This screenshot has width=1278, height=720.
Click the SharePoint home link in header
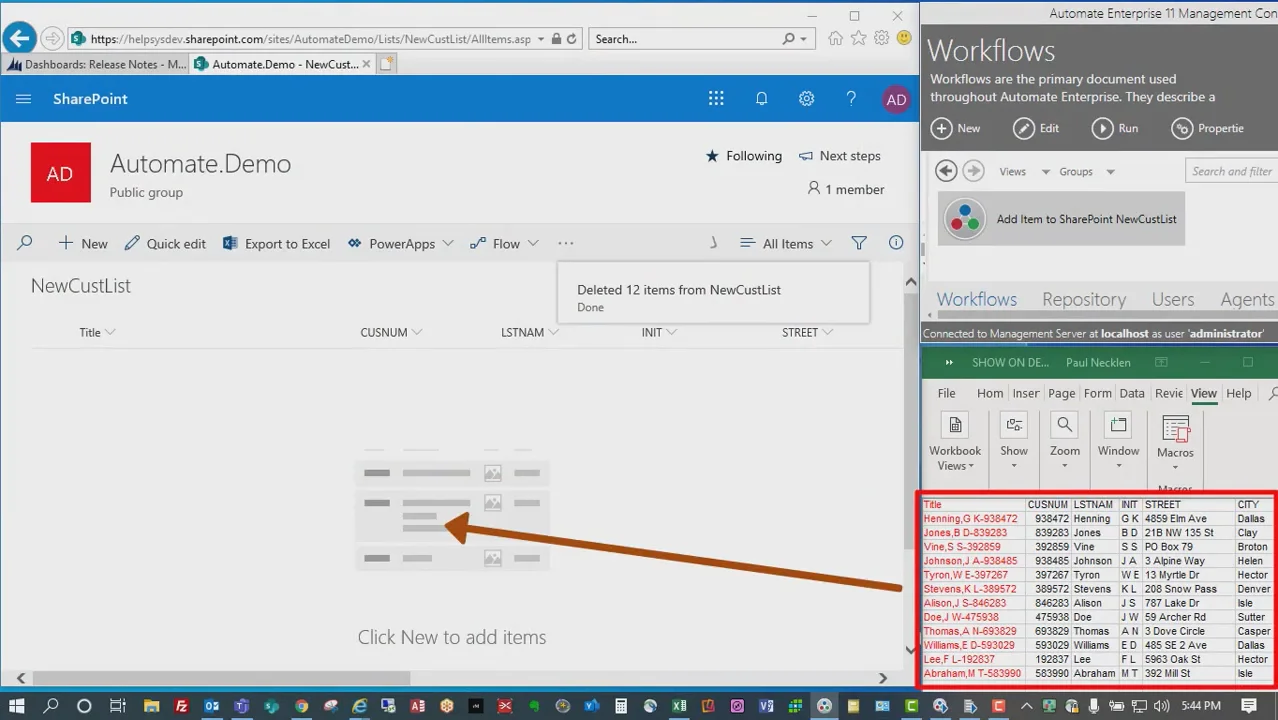pyautogui.click(x=90, y=99)
